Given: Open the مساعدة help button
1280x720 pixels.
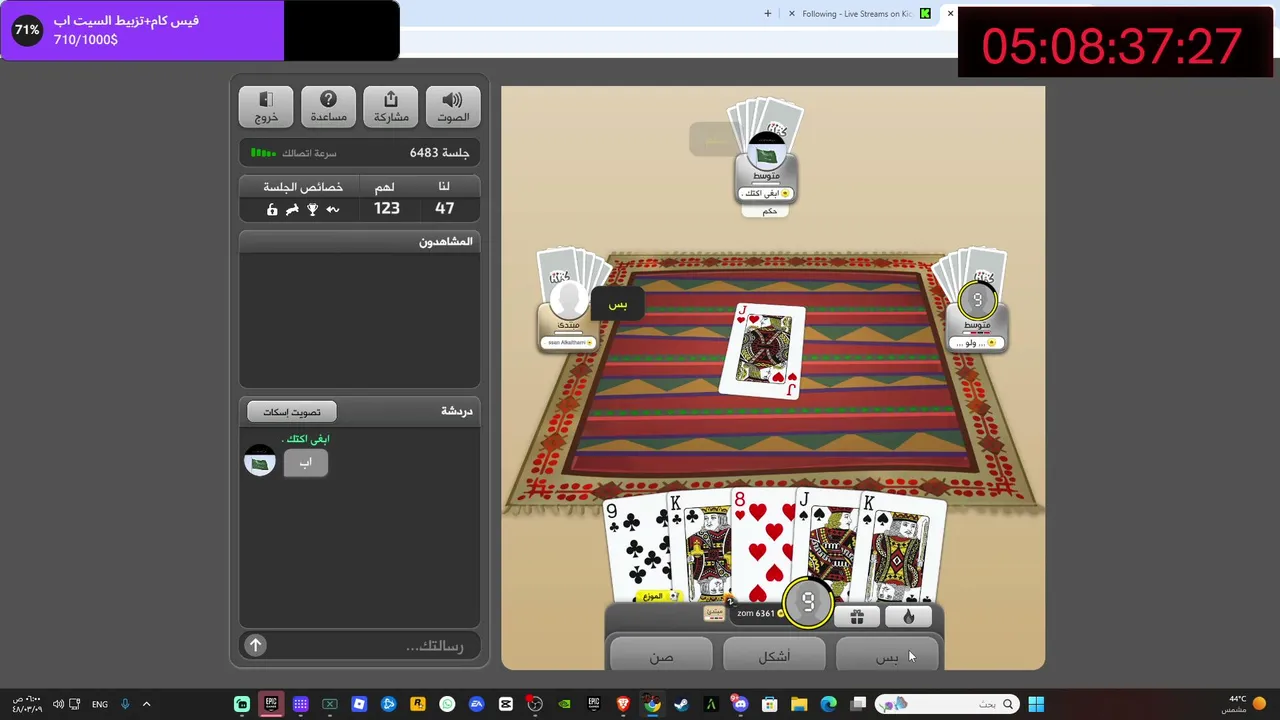Looking at the screenshot, I should click(x=328, y=107).
